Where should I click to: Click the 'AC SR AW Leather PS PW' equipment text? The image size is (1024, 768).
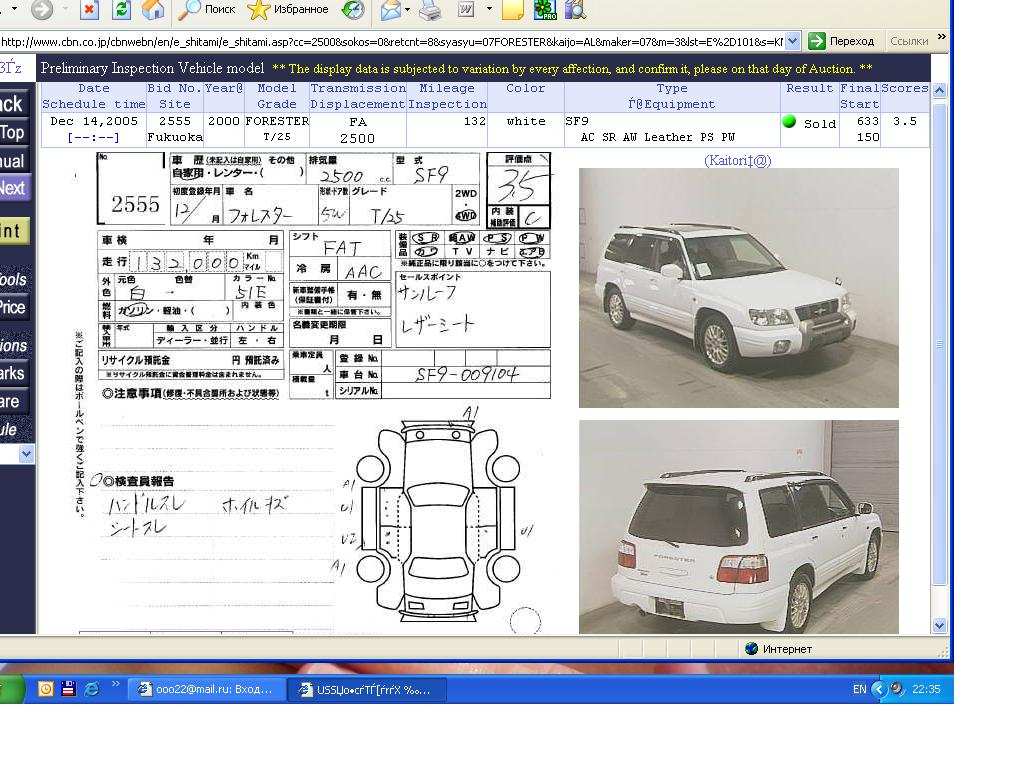pyautogui.click(x=658, y=137)
